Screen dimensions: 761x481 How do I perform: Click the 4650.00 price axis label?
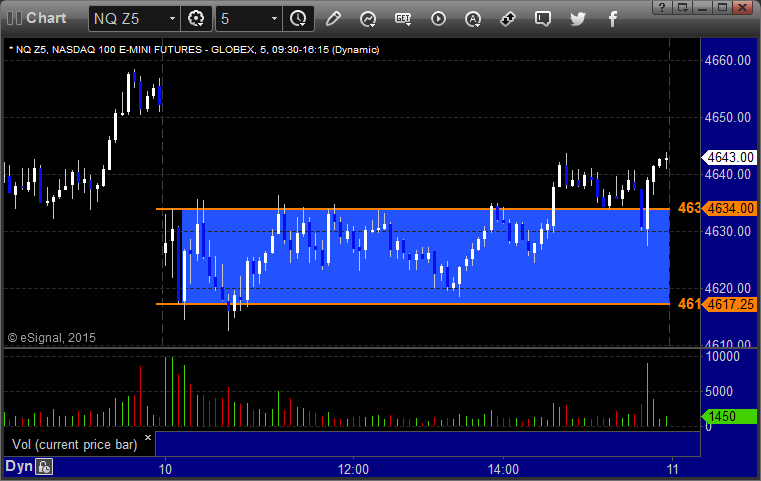click(728, 117)
